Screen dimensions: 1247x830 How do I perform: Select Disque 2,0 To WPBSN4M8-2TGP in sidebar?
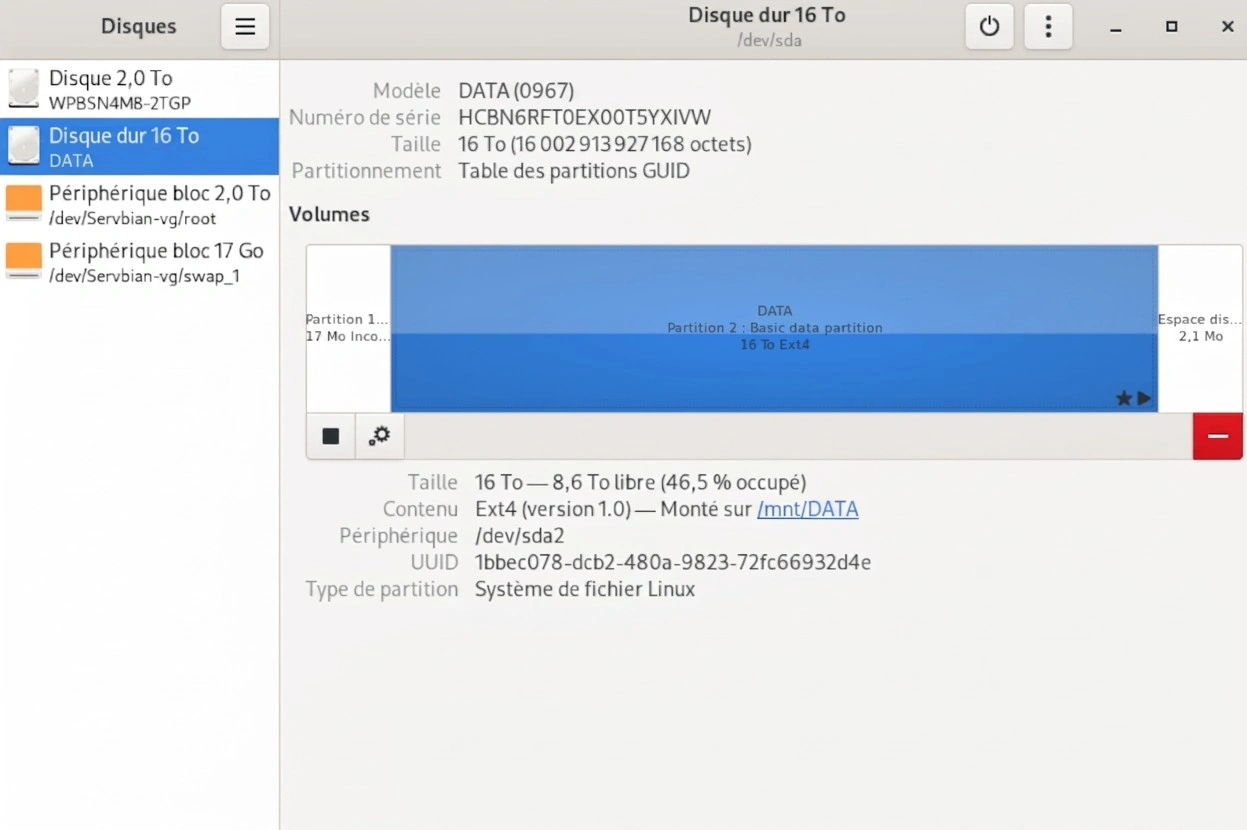(139, 89)
